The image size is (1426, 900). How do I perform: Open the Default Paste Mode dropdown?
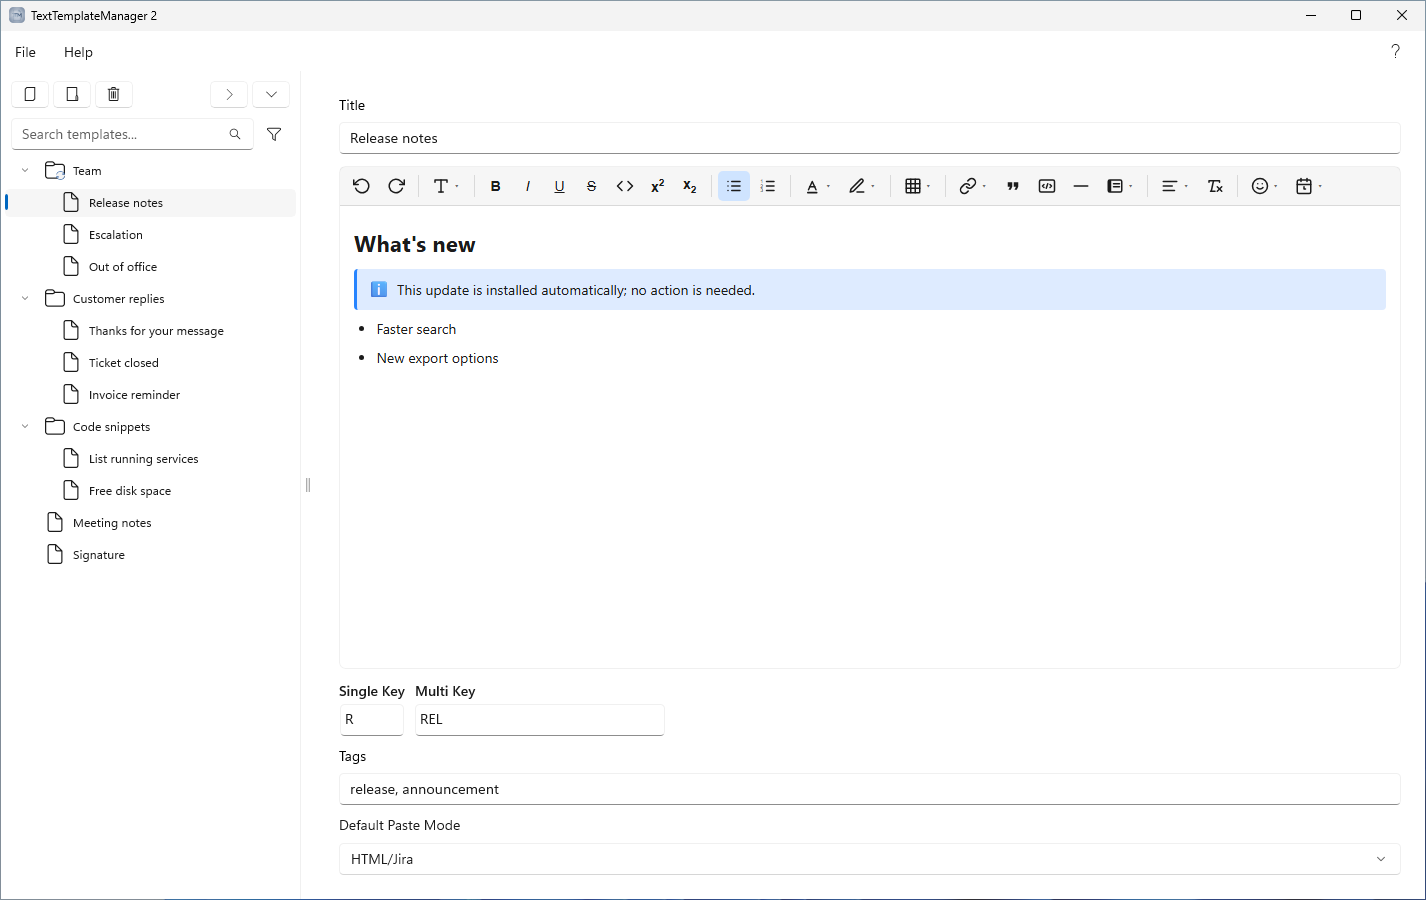(x=869, y=859)
